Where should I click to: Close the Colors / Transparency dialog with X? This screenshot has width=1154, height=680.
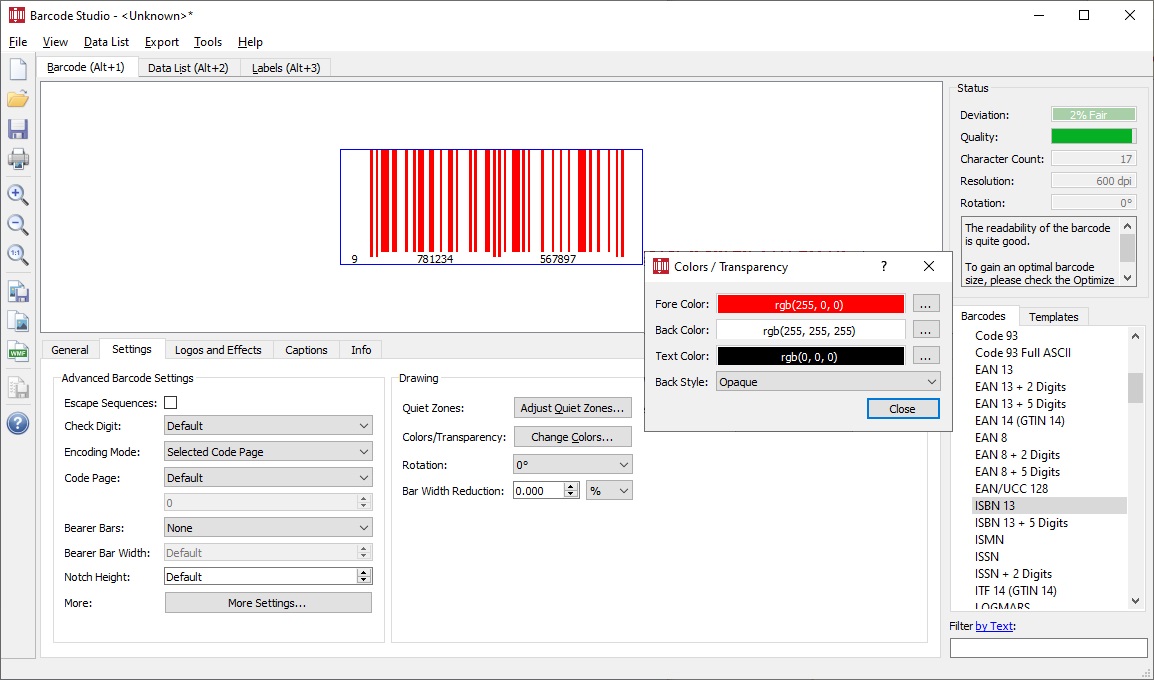pos(929,266)
